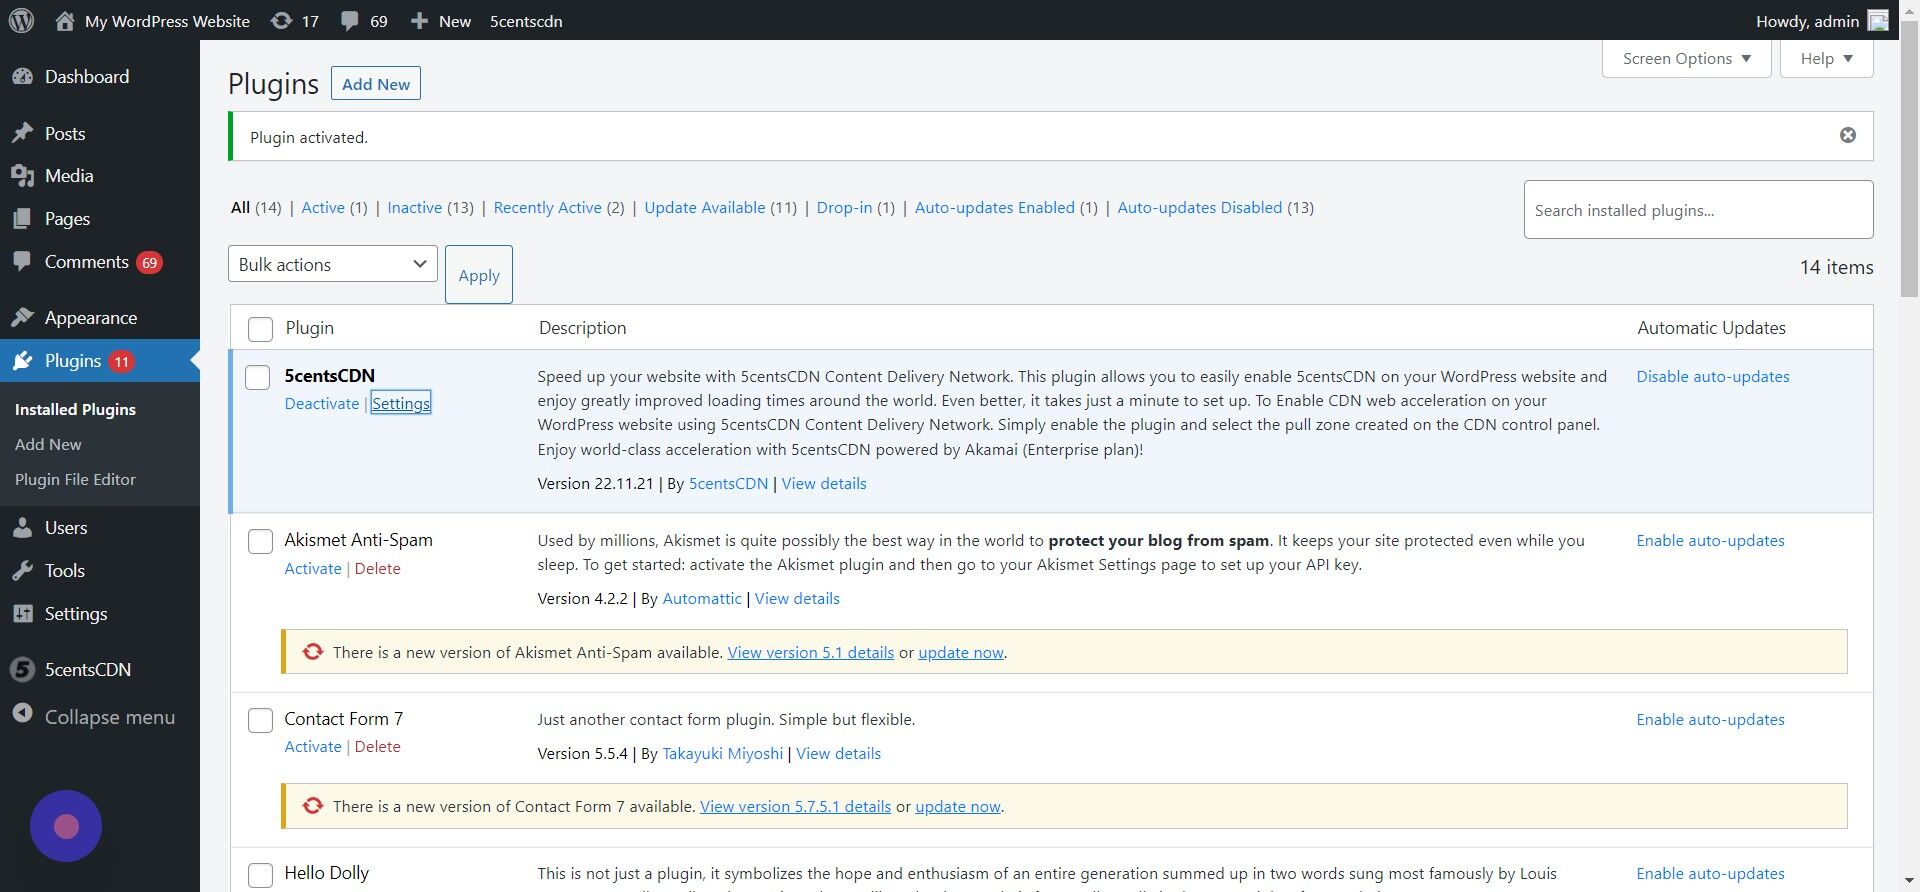Open the Automattic author link

click(702, 599)
